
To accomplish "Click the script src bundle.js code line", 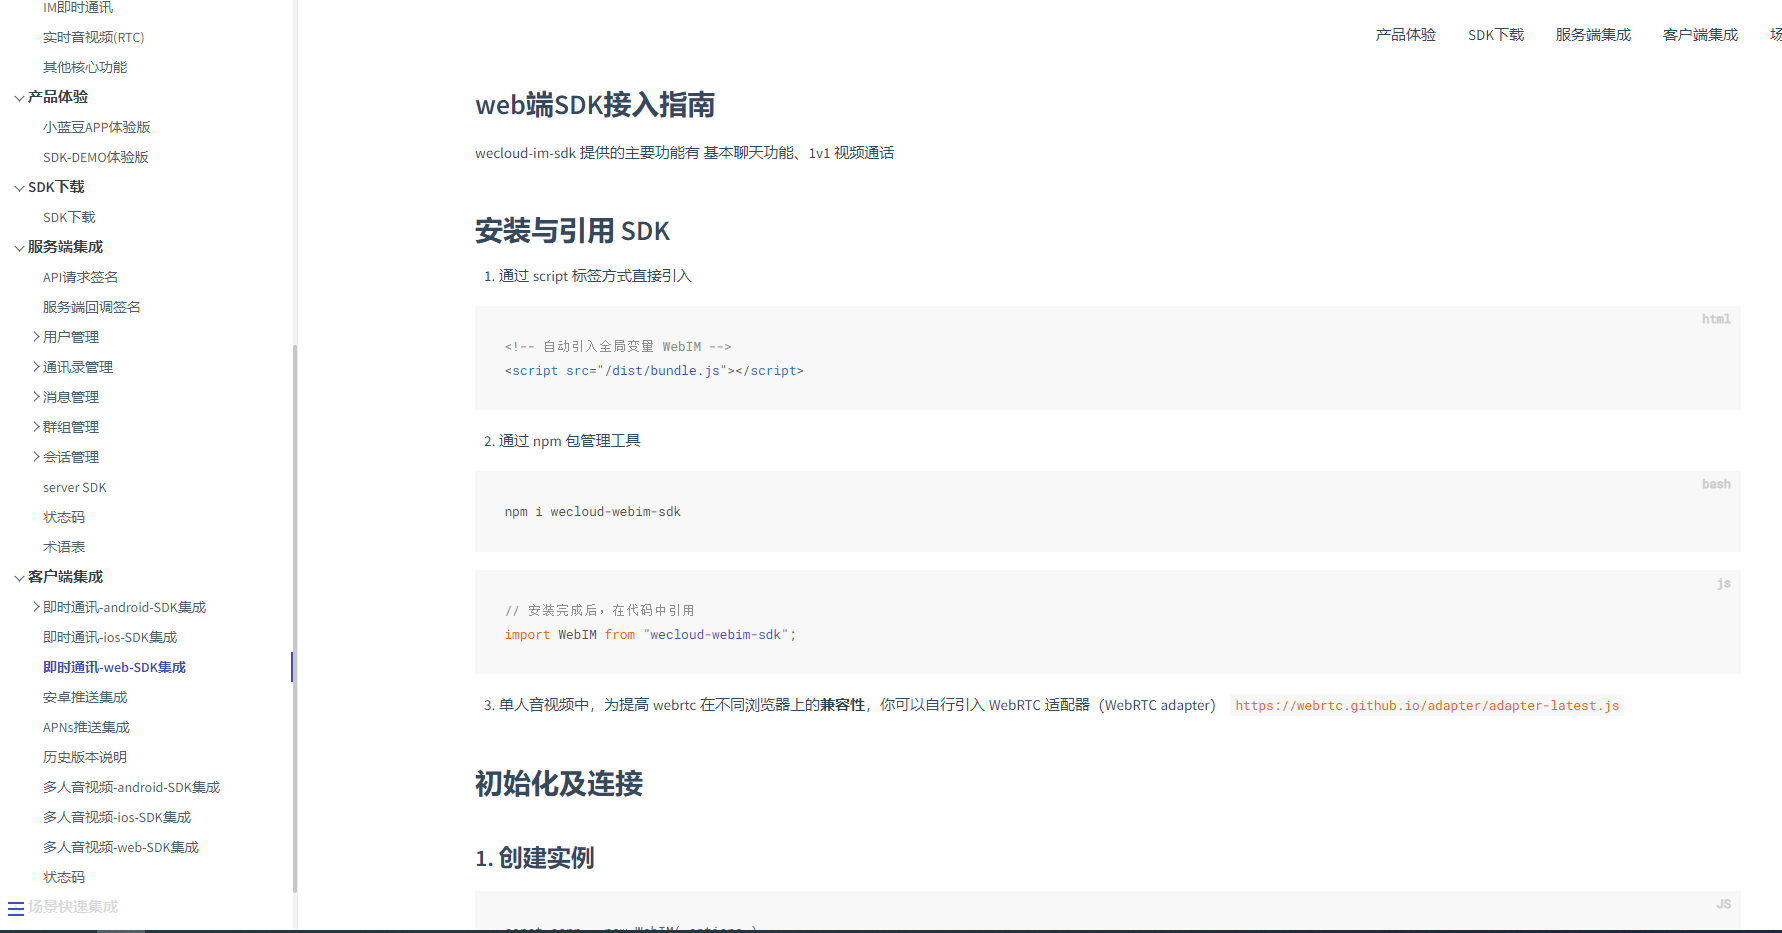I will (654, 371).
